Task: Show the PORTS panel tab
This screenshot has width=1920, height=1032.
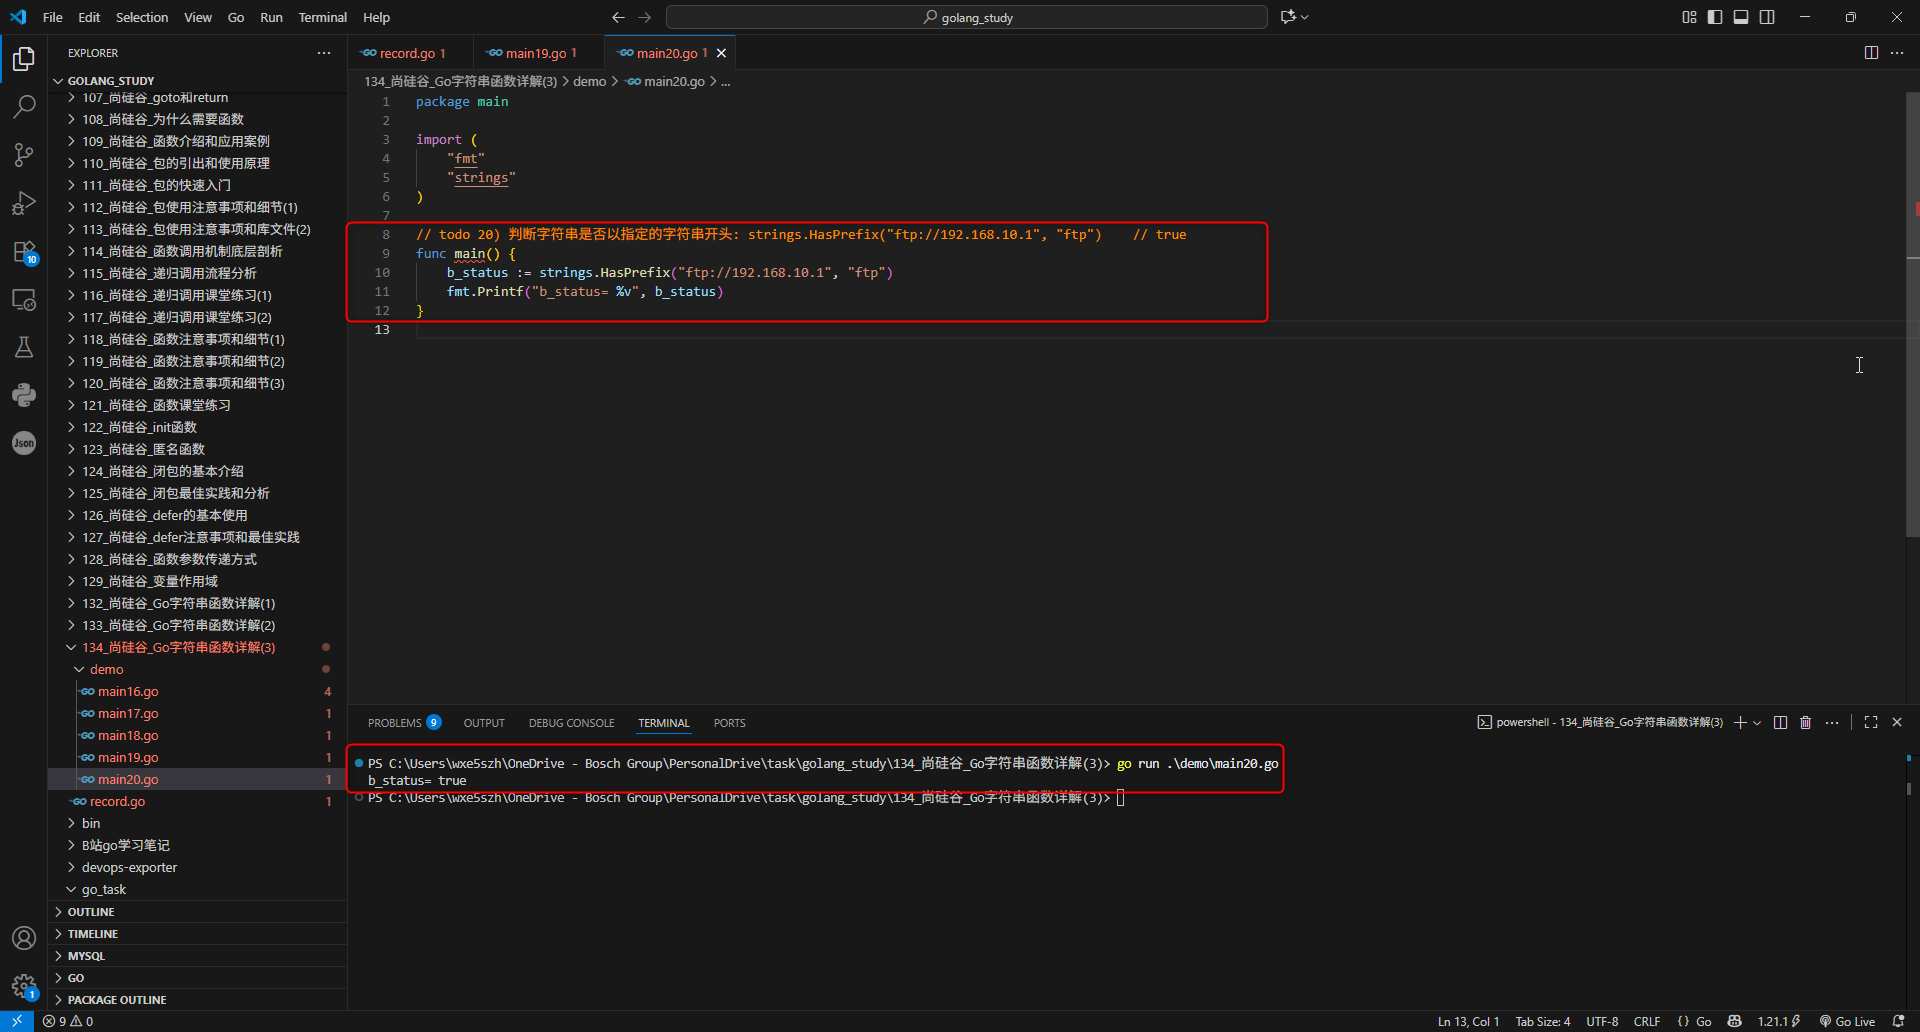Action: point(730,723)
